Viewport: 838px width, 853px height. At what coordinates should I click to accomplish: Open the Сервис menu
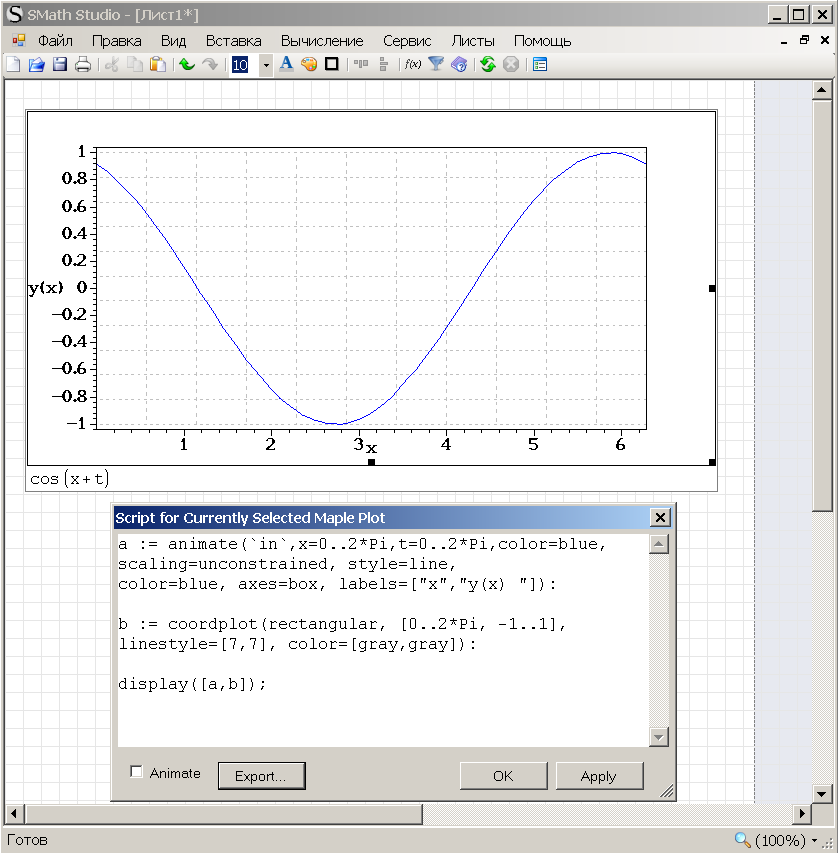click(407, 41)
